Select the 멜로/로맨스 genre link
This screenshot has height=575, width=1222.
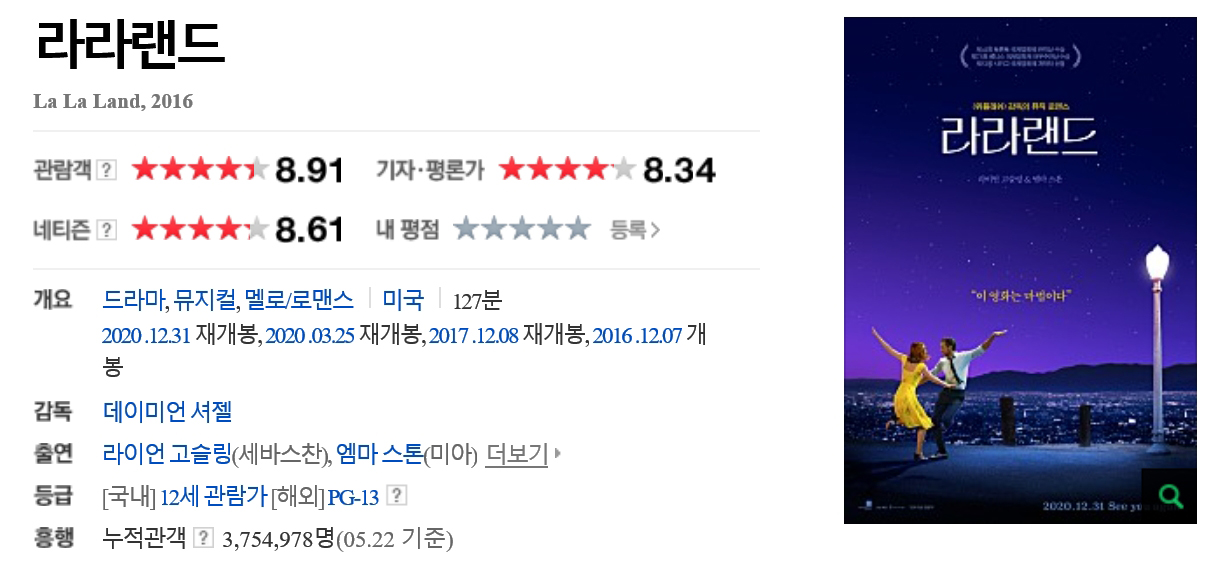(299, 299)
